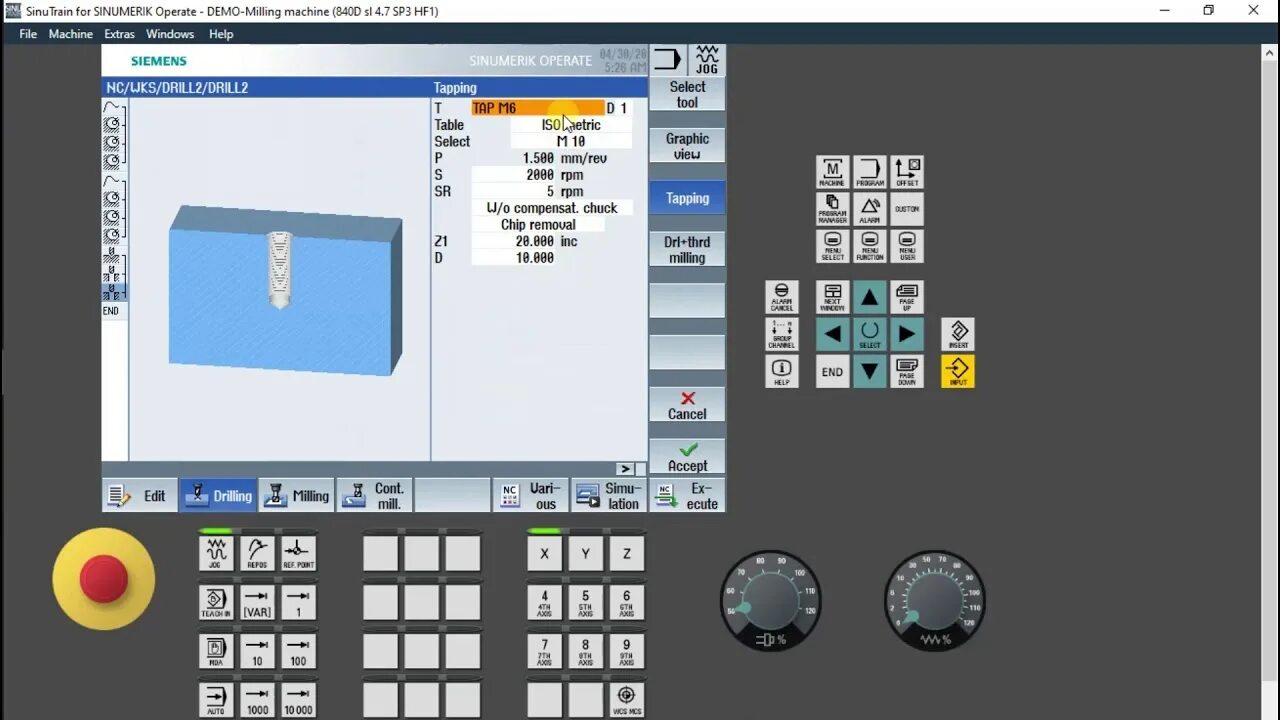This screenshot has width=1280, height=720.
Task: Activate REPOS mode key
Action: point(257,553)
